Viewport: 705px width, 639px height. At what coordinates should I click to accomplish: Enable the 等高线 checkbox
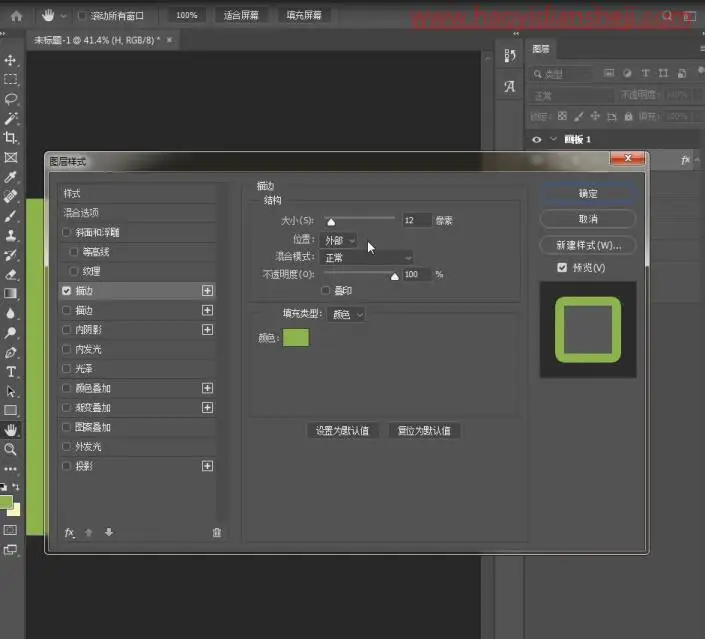click(x=74, y=252)
